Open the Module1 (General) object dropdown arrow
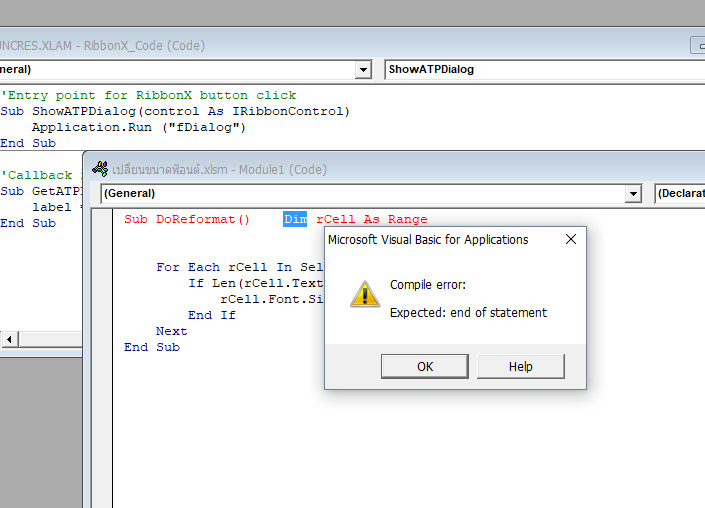 pyautogui.click(x=632, y=193)
